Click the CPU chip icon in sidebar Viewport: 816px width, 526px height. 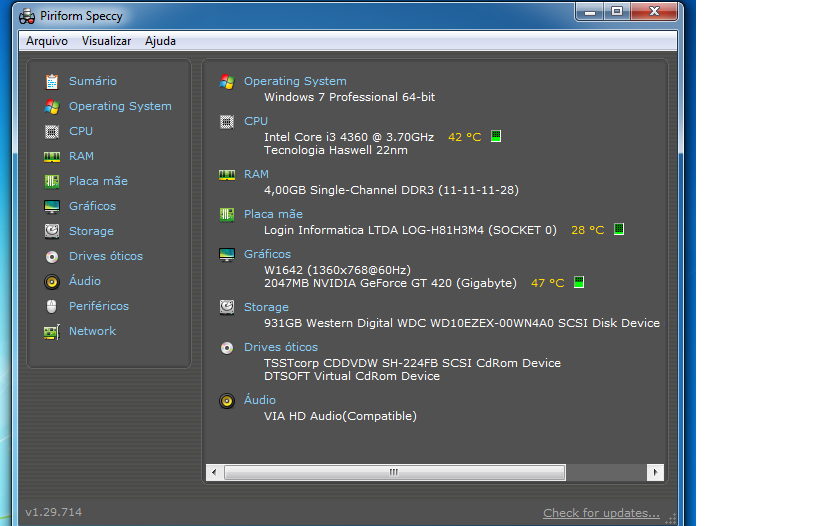[x=52, y=132]
